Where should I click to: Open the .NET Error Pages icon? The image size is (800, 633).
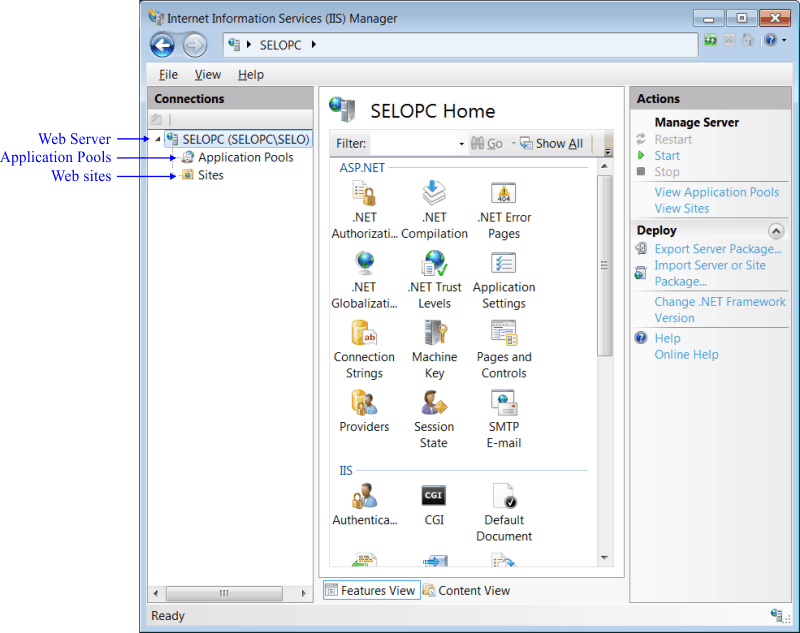(x=504, y=193)
